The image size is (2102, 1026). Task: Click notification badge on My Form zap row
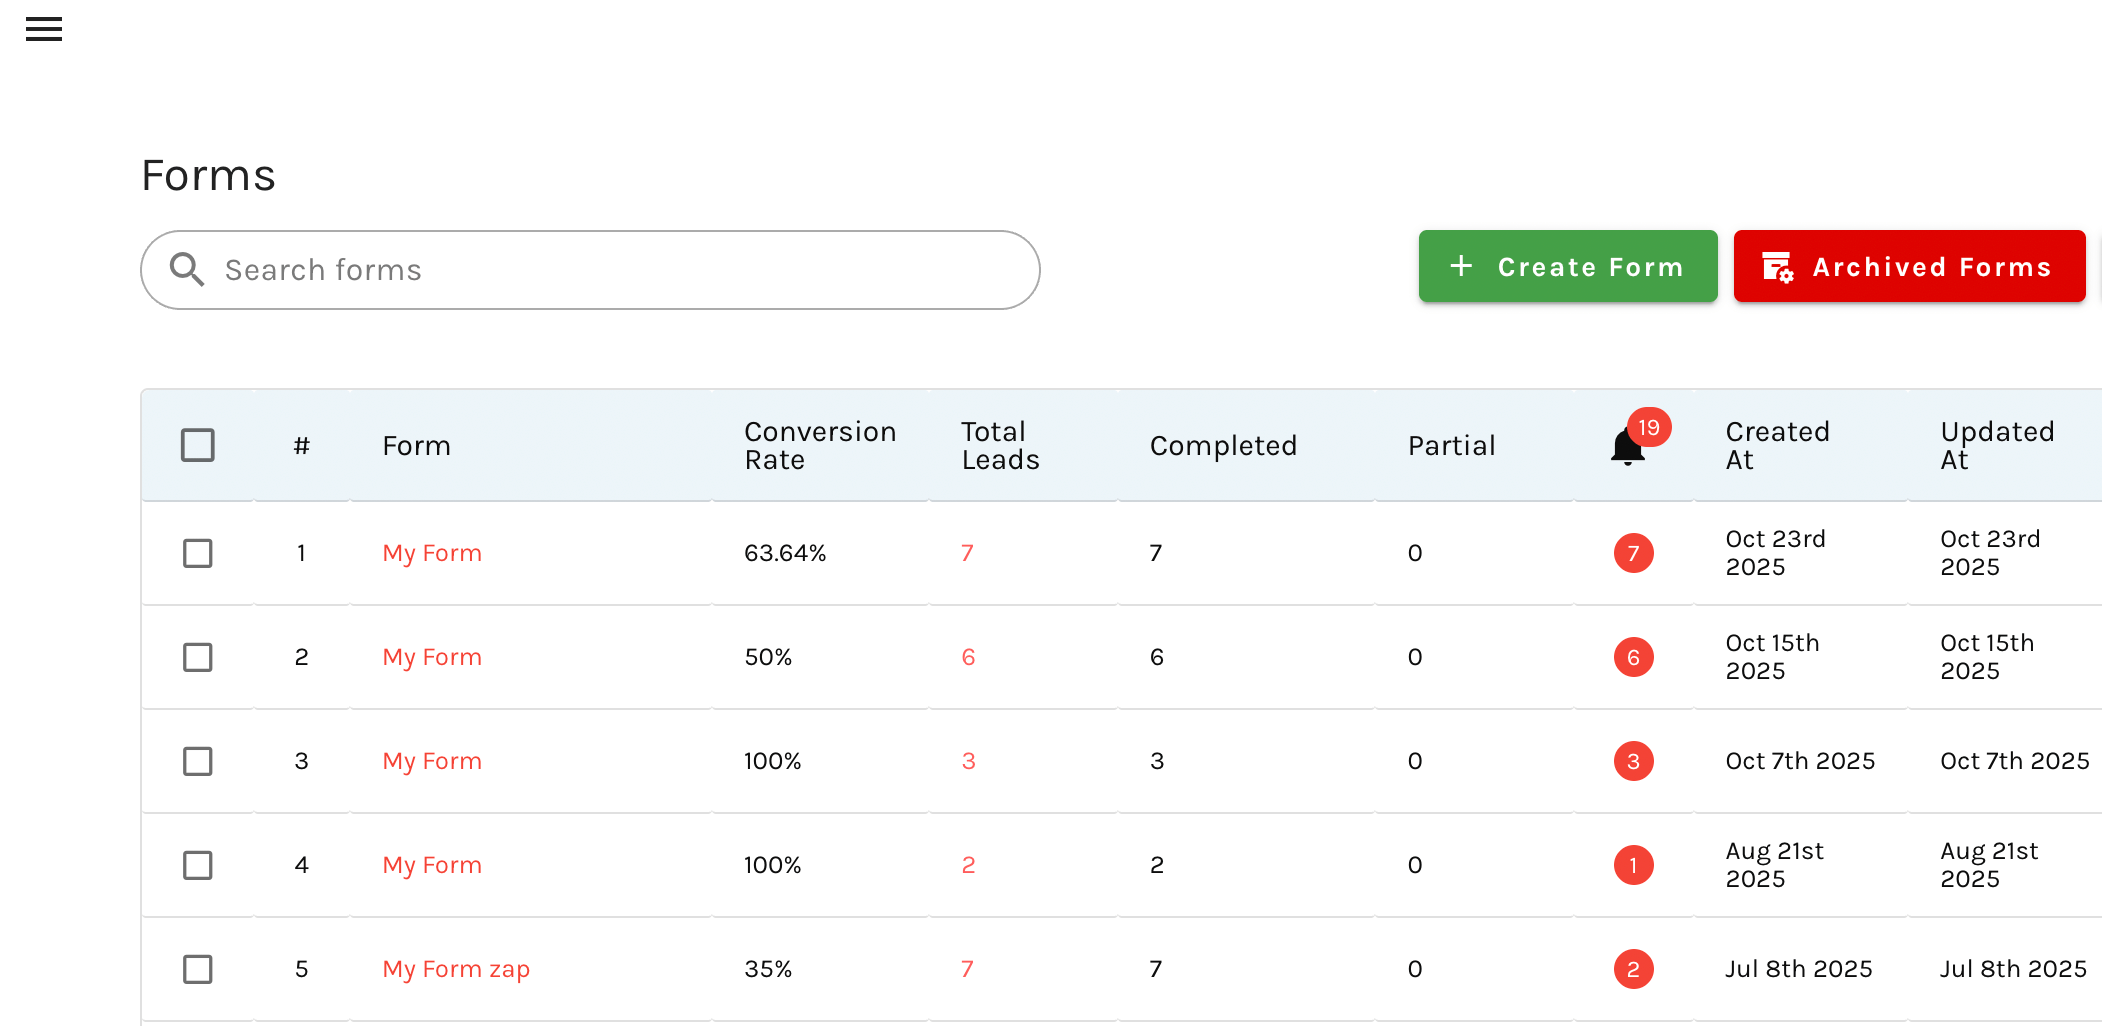[1633, 969]
